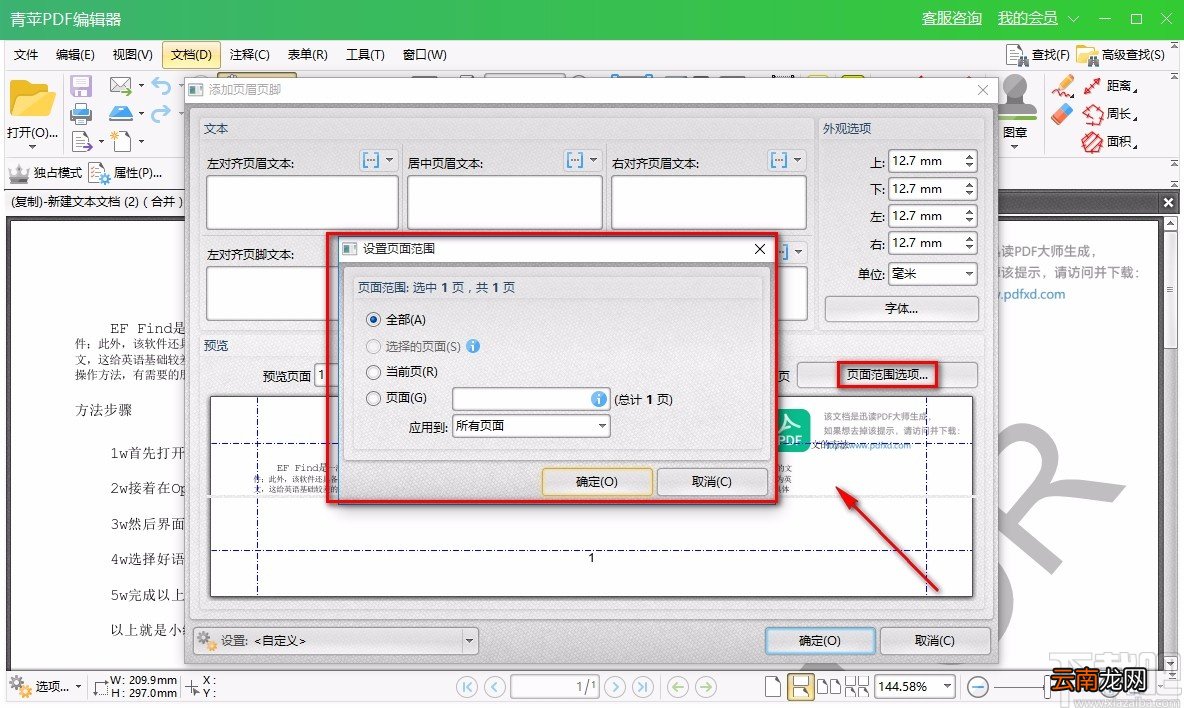Viewport: 1184px width, 708px height.
Task: Select the Perimeter measuring tool
Action: point(1093,114)
